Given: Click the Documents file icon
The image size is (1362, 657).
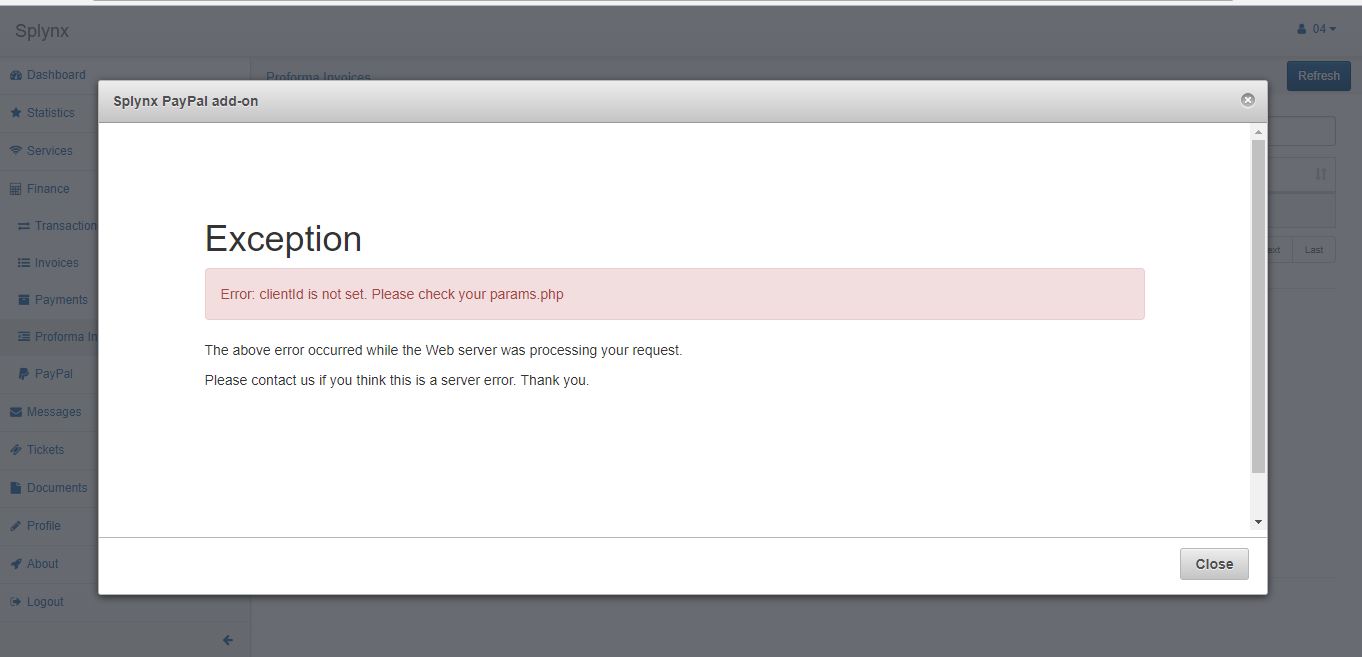Looking at the screenshot, I should coord(16,488).
